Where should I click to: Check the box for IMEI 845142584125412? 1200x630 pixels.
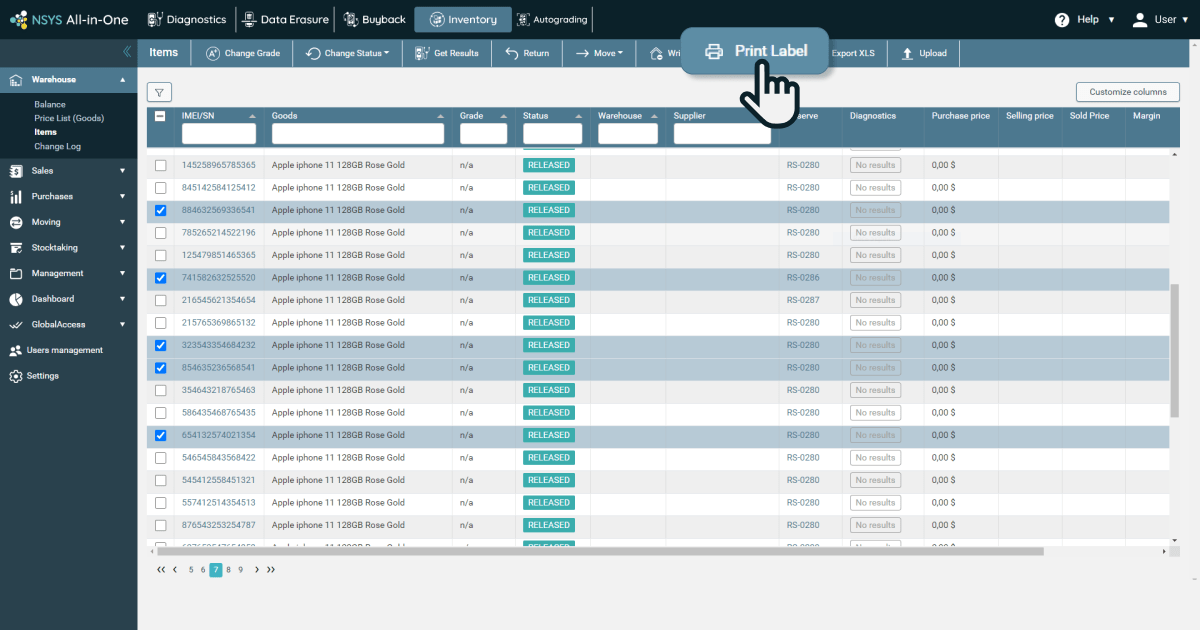click(160, 188)
